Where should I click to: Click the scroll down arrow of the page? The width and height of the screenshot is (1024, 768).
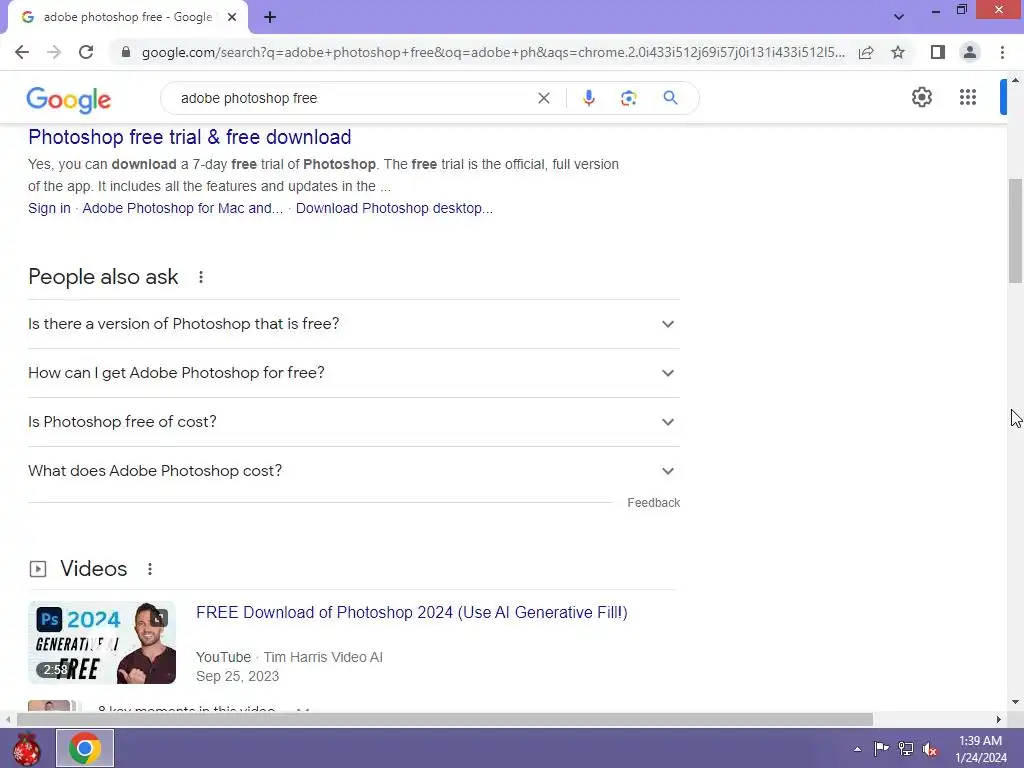[x=1015, y=703]
